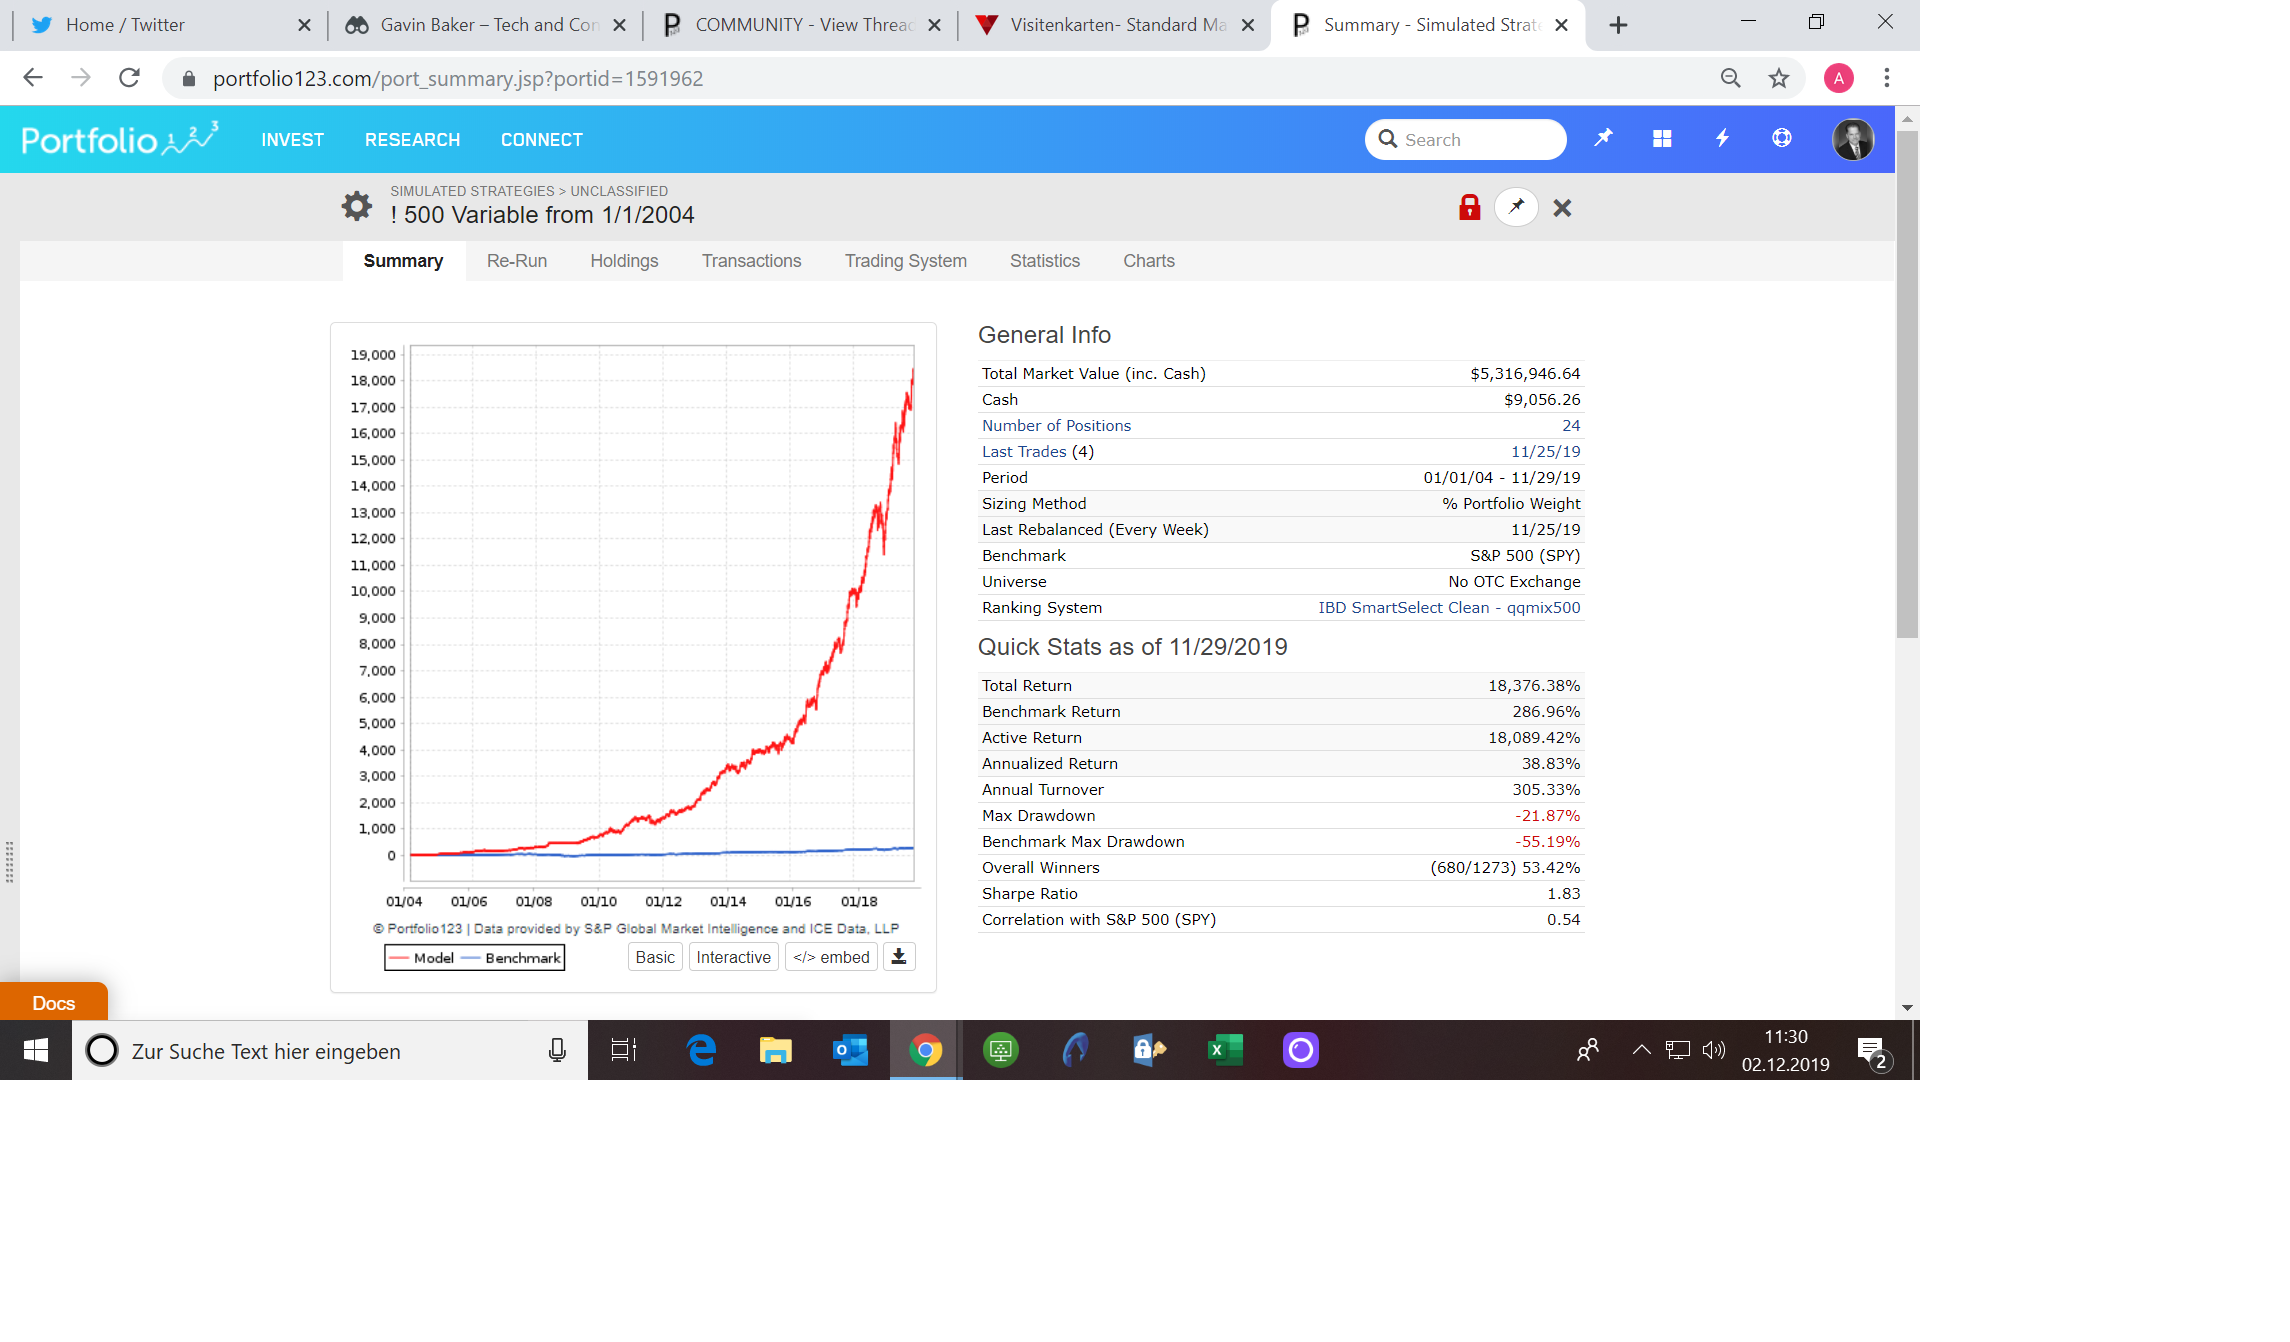Click the pin icon in the blue header
2290x1342 pixels.
pyautogui.click(x=1603, y=138)
